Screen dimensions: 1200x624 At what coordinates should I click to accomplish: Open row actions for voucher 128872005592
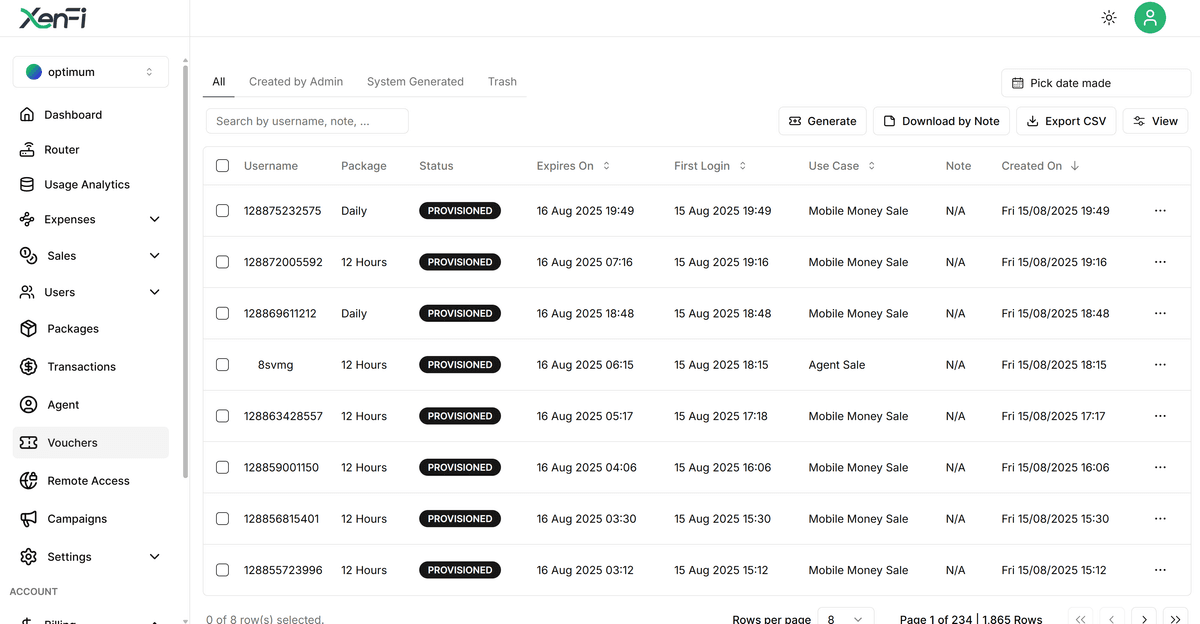1160,262
